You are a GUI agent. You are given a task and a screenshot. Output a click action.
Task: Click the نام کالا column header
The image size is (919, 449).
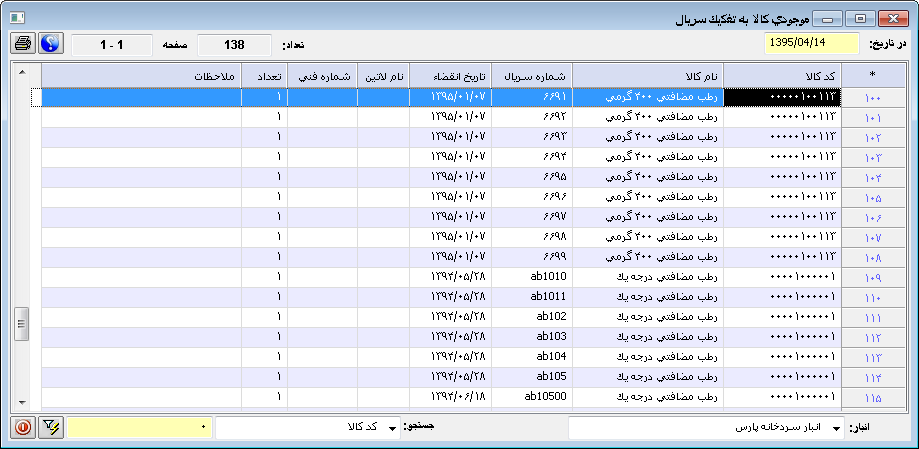click(x=647, y=77)
